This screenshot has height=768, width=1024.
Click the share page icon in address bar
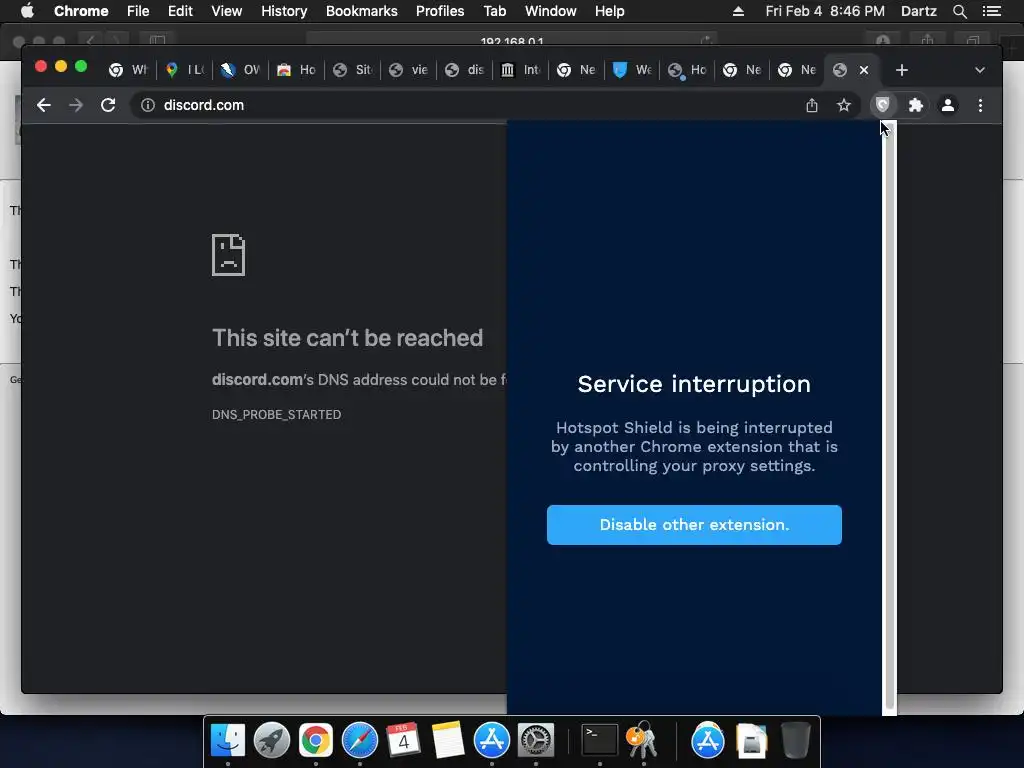[x=812, y=105]
